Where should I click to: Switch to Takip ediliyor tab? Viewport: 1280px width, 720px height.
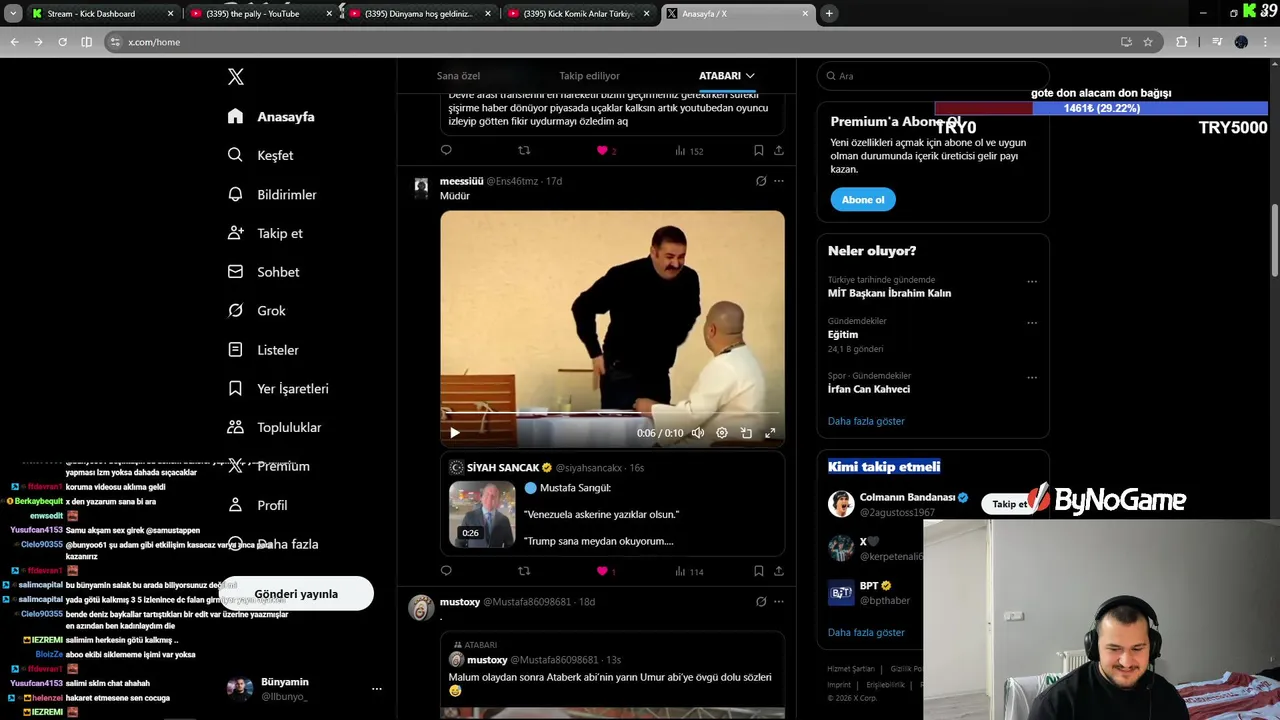click(589, 76)
